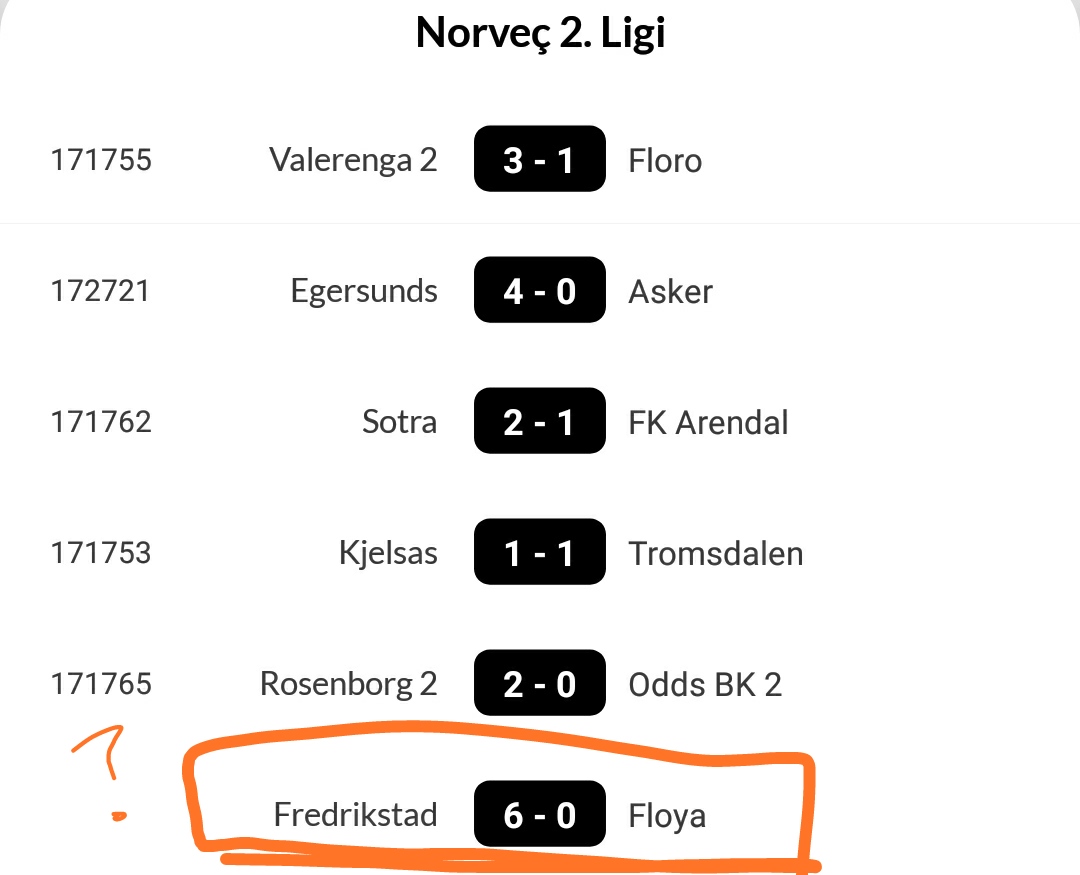The width and height of the screenshot is (1080, 875).
Task: Click match code 171753
Action: click(x=101, y=552)
